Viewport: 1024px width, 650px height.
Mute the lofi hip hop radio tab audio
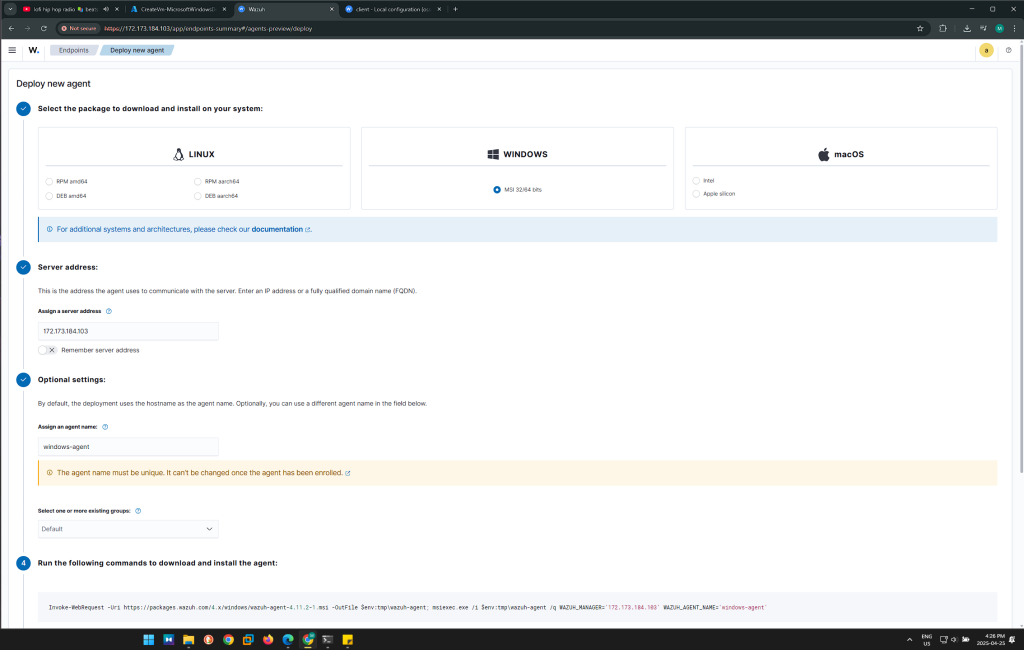click(x=106, y=9)
